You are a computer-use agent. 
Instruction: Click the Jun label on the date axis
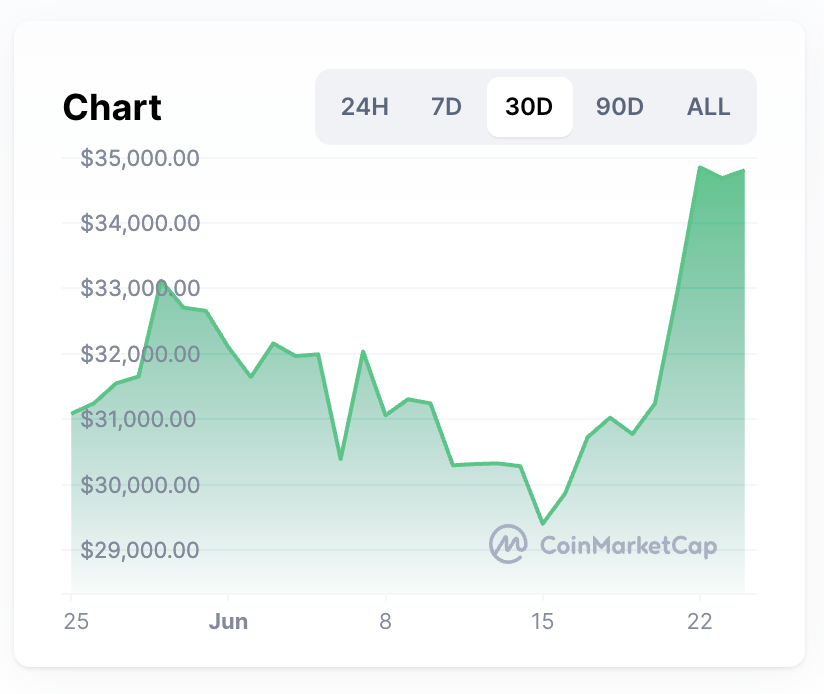pyautogui.click(x=228, y=621)
